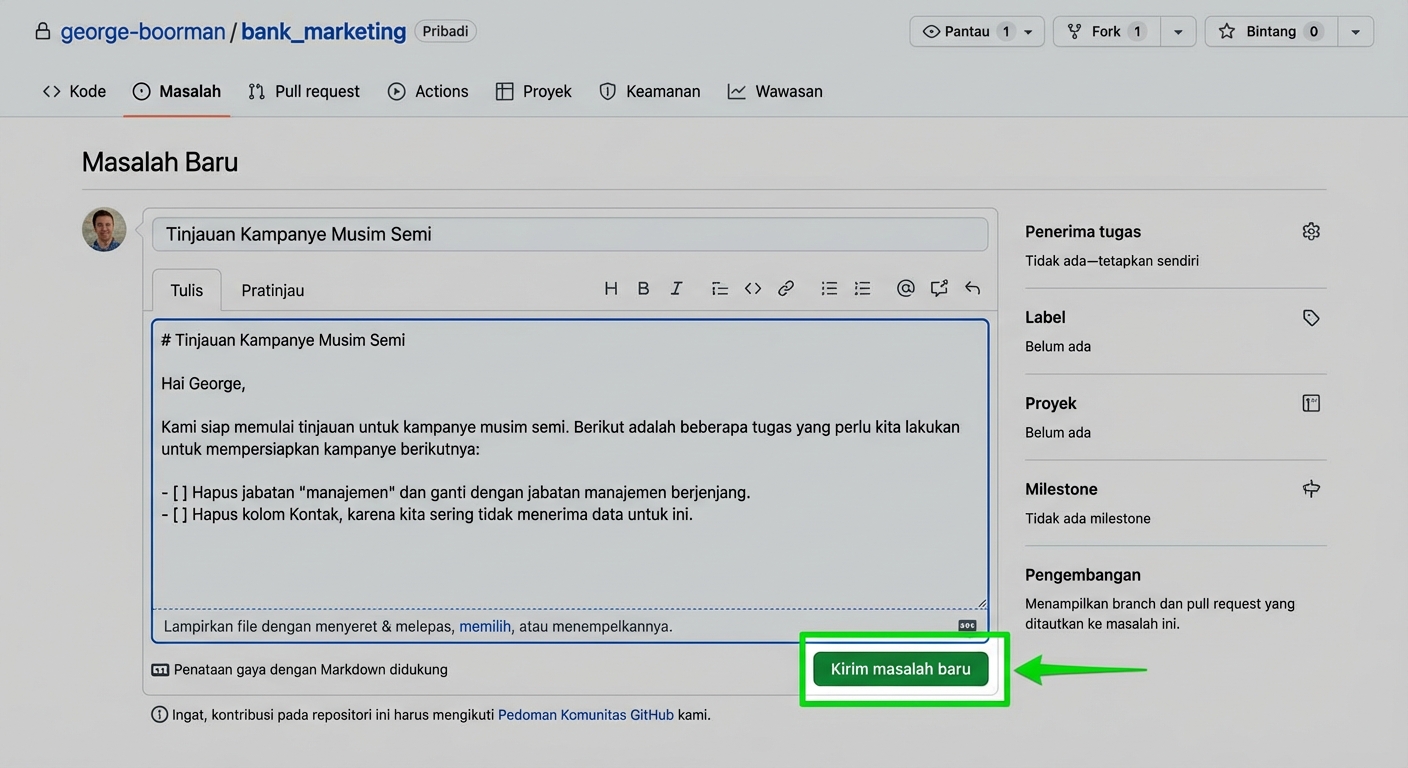Reference an issue or pull request icon

939,288
